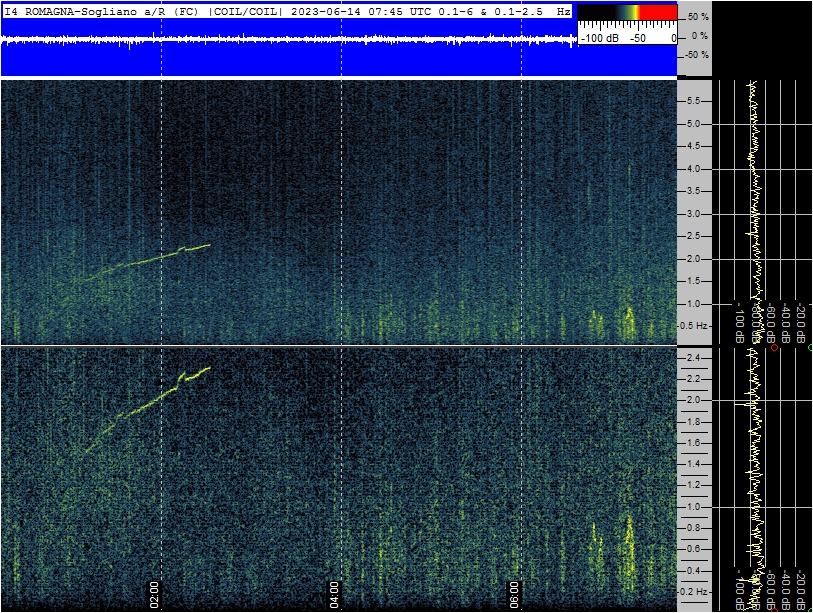Click the '50 %' amplitude label
Screen dimensions: 813x613
(697, 17)
